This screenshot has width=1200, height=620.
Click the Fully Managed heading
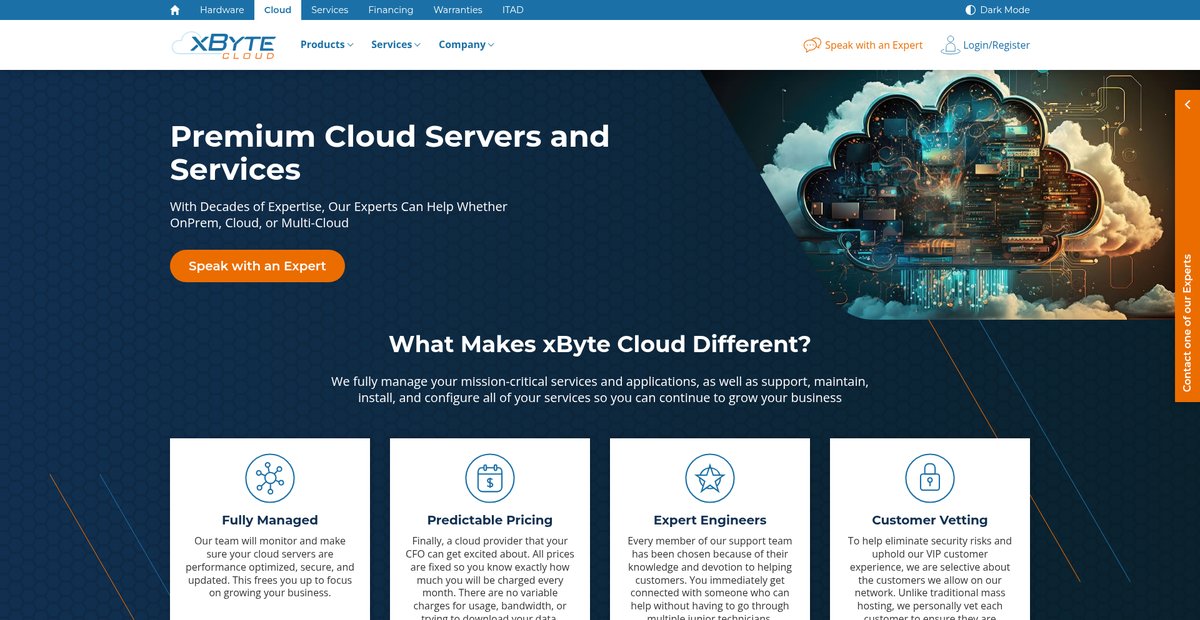[x=270, y=520]
